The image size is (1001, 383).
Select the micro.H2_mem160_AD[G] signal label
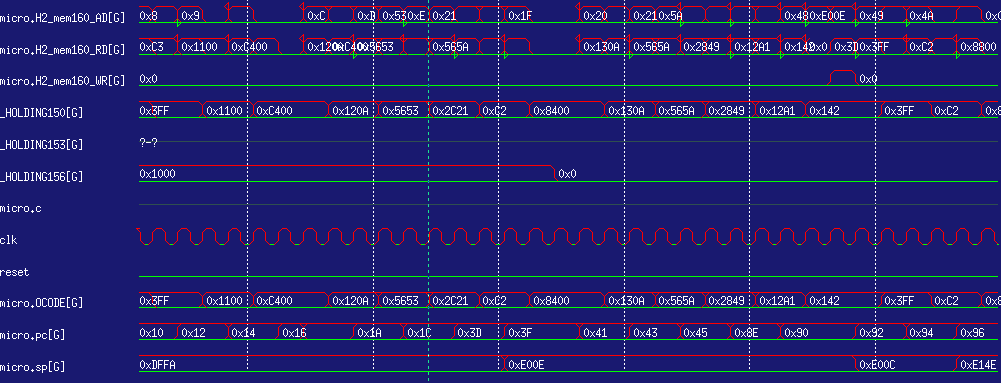pyautogui.click(x=63, y=17)
